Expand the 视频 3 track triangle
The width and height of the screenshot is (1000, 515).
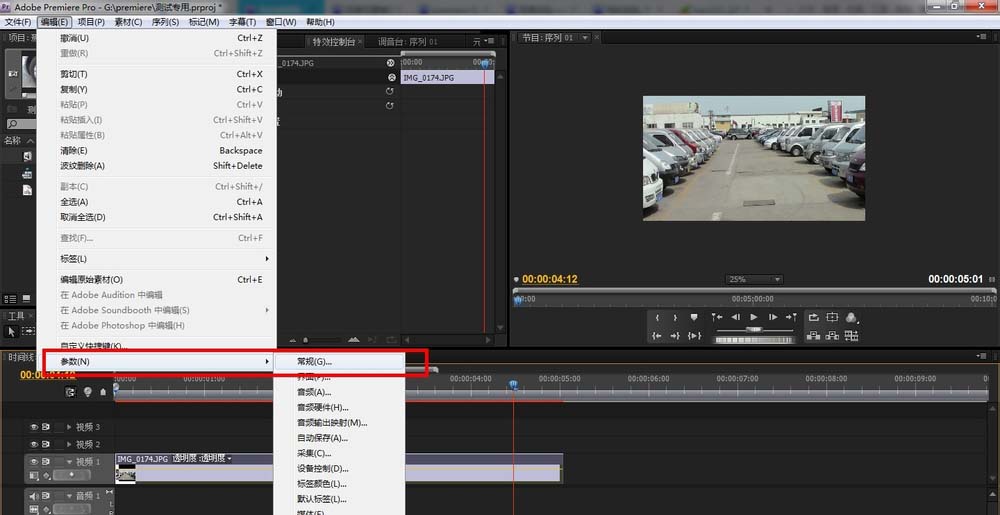(69, 427)
